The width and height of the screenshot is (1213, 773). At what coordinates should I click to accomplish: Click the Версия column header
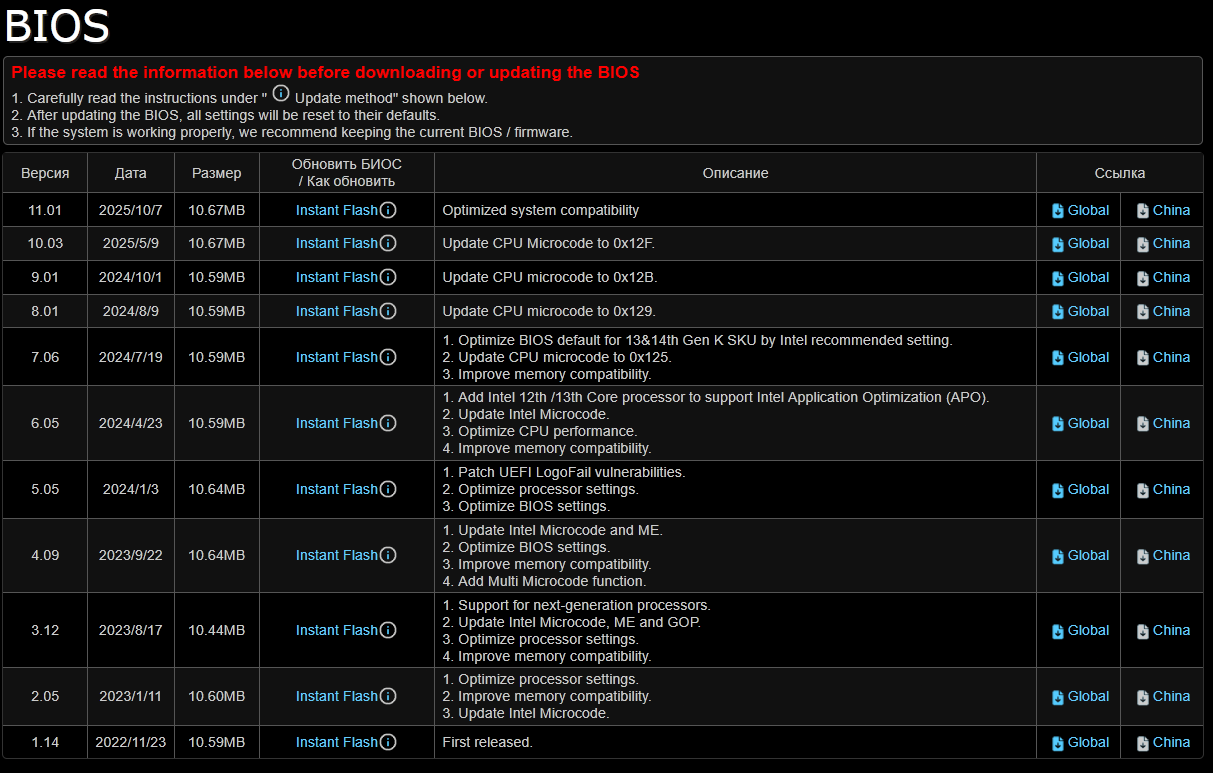tap(45, 173)
